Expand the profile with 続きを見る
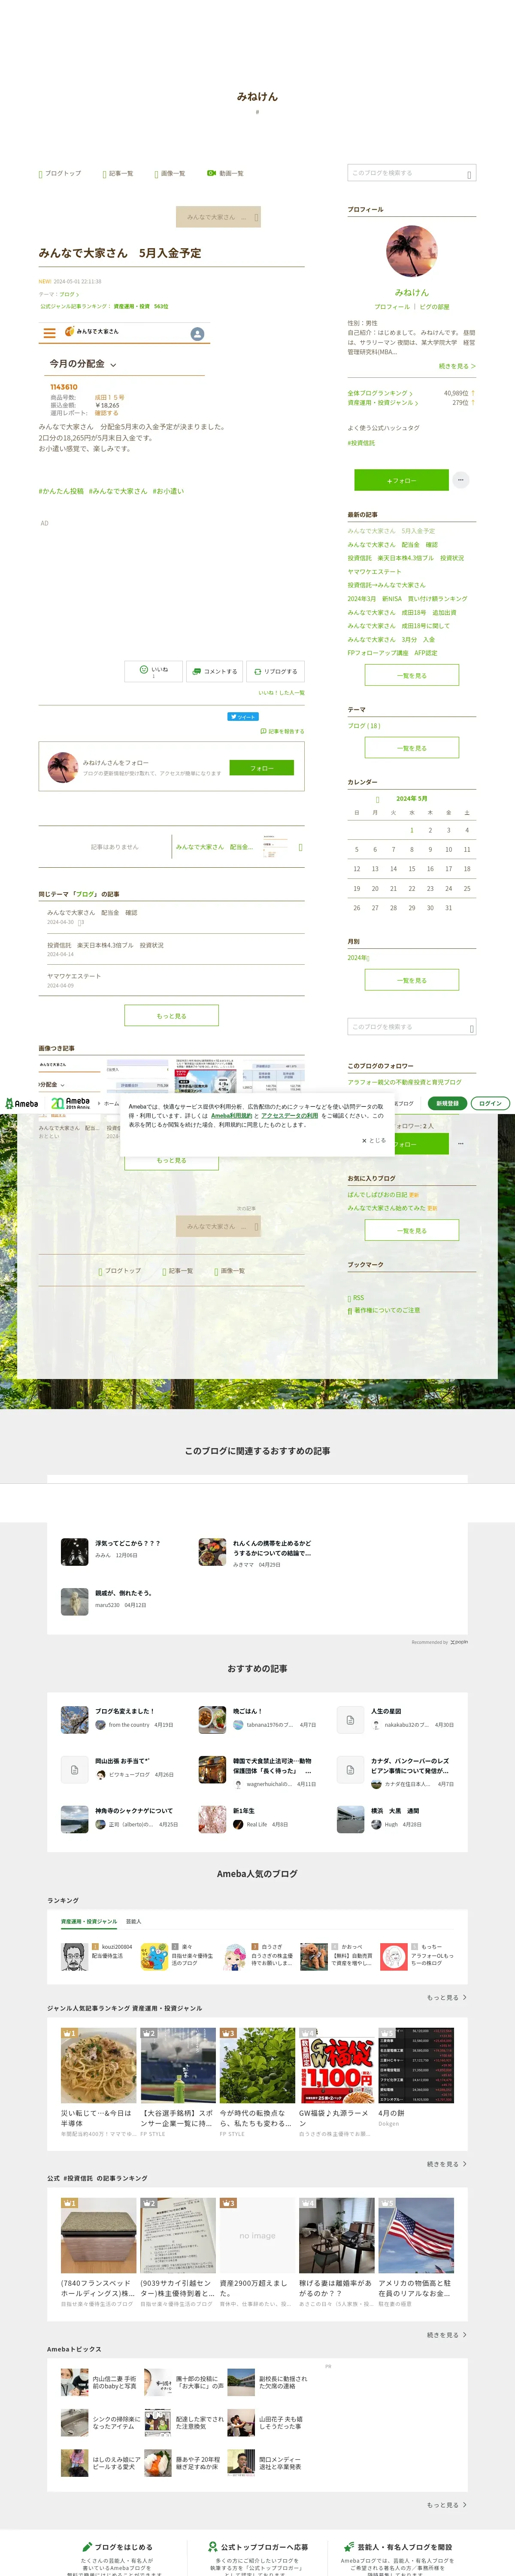515x2576 pixels. pos(457,366)
